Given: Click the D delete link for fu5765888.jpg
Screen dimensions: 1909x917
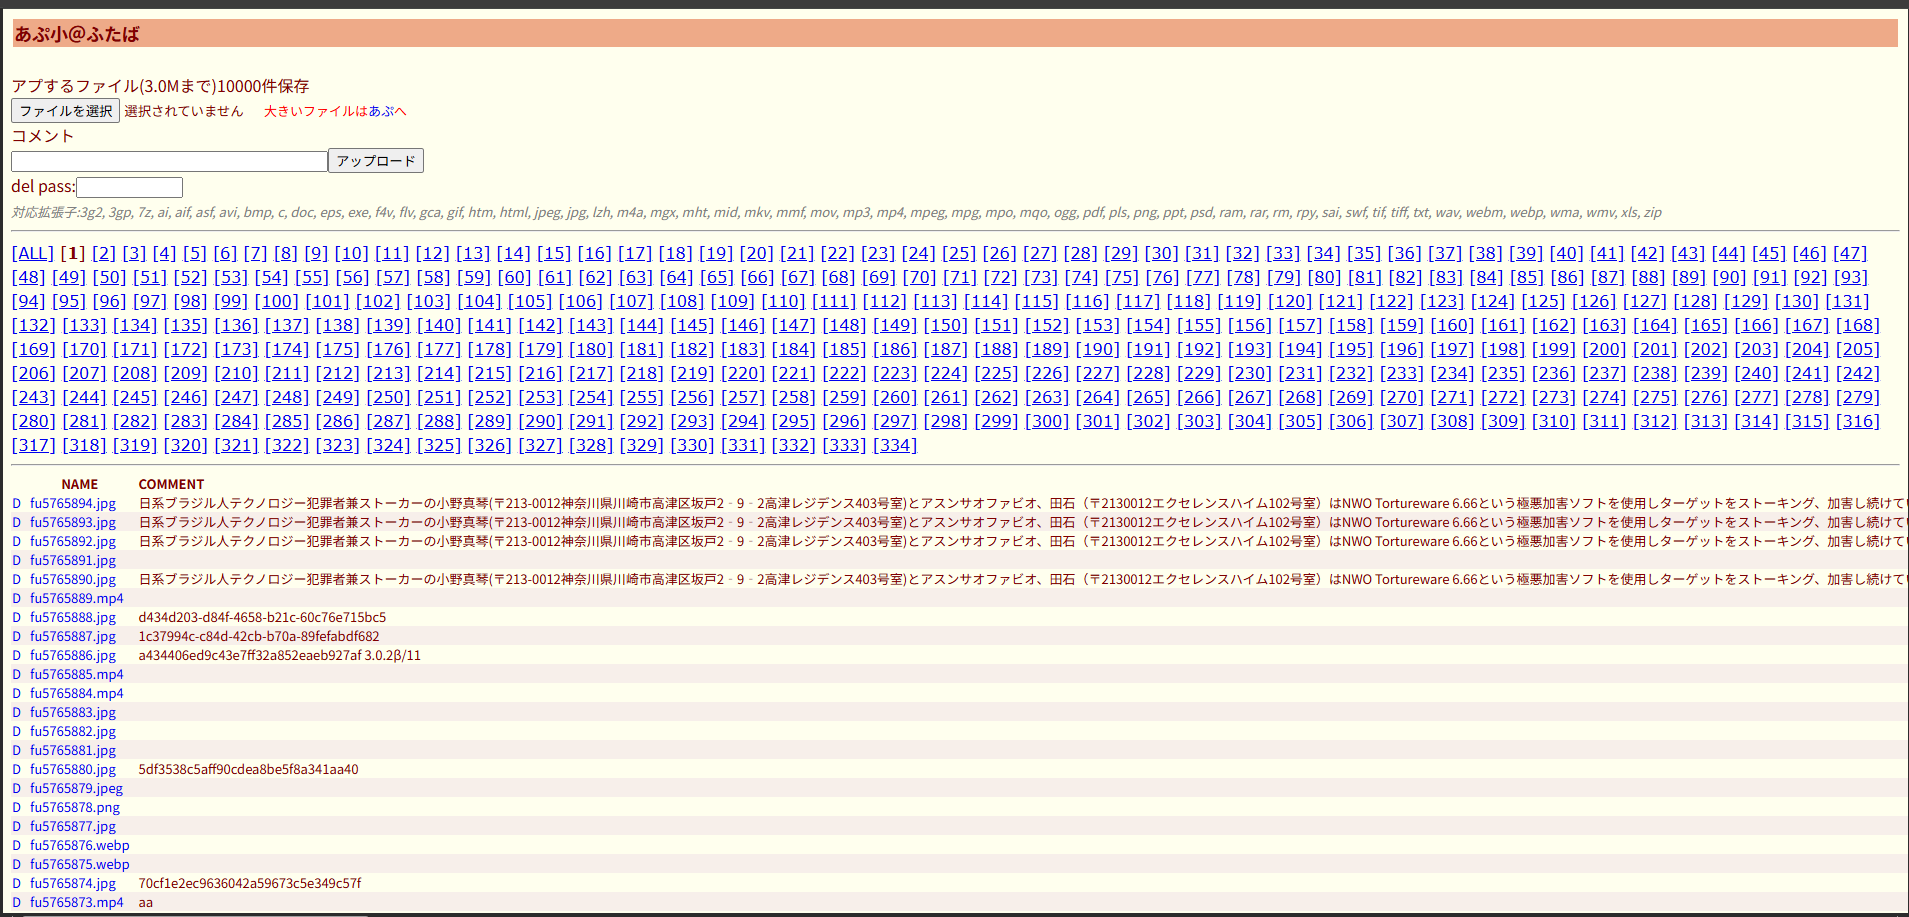Looking at the screenshot, I should (16, 618).
